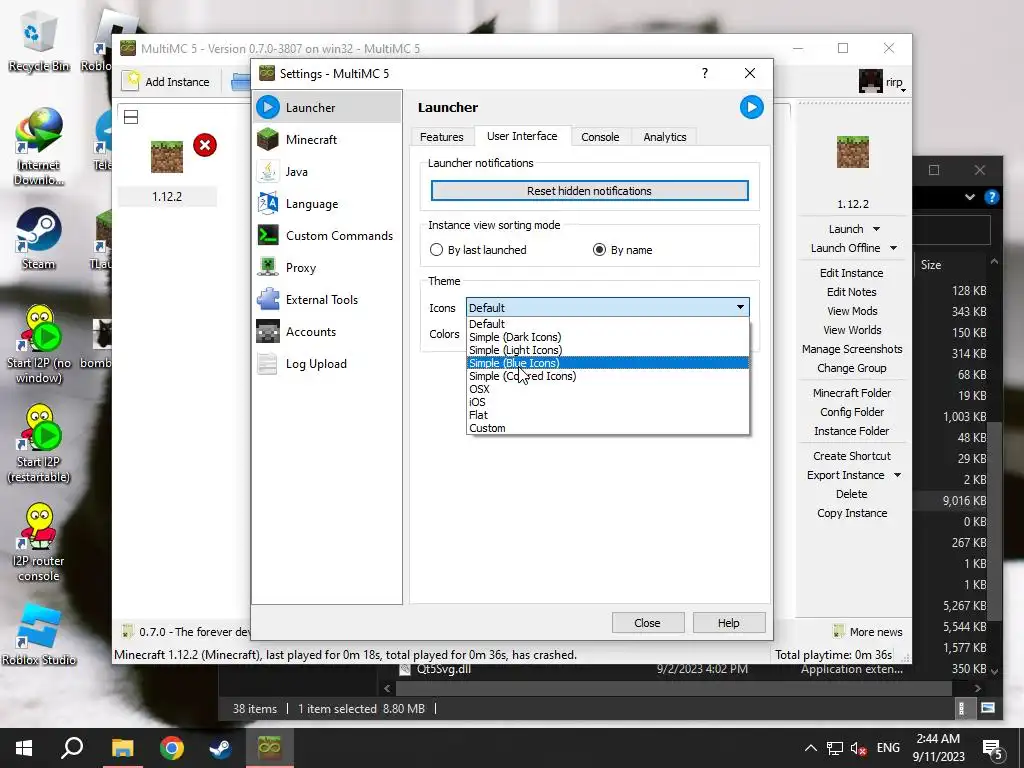1024x768 pixels.
Task: Open Chrome from the taskbar
Action: point(172,748)
